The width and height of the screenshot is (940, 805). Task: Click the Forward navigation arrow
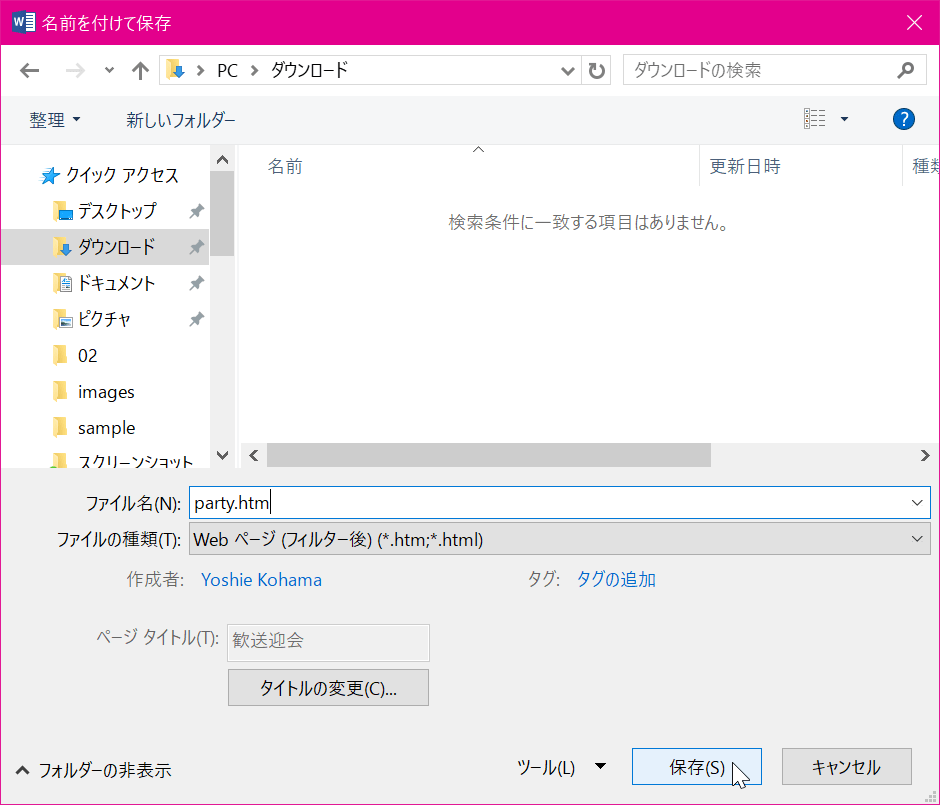(75, 71)
